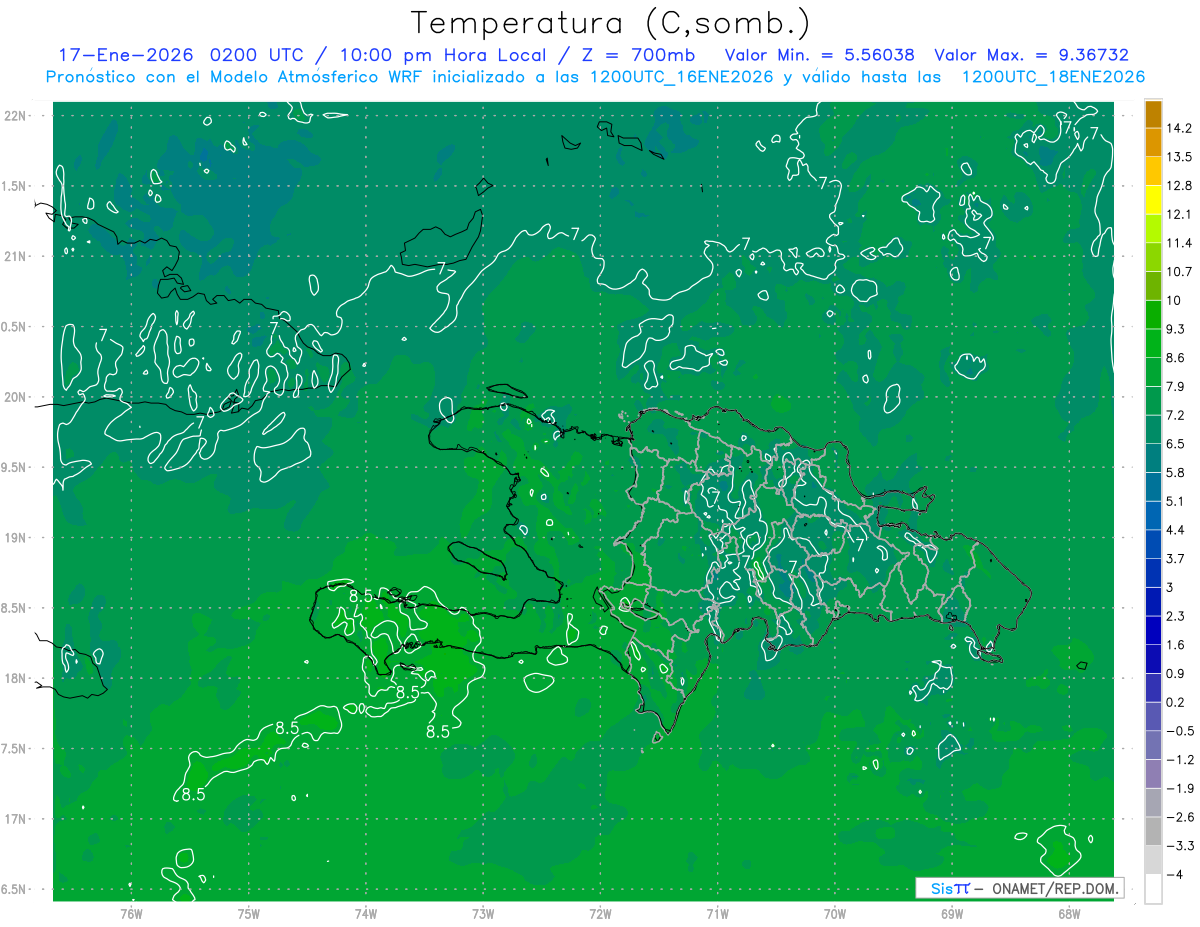
Task: Click the 74W longitude label
Action: [x=366, y=912]
